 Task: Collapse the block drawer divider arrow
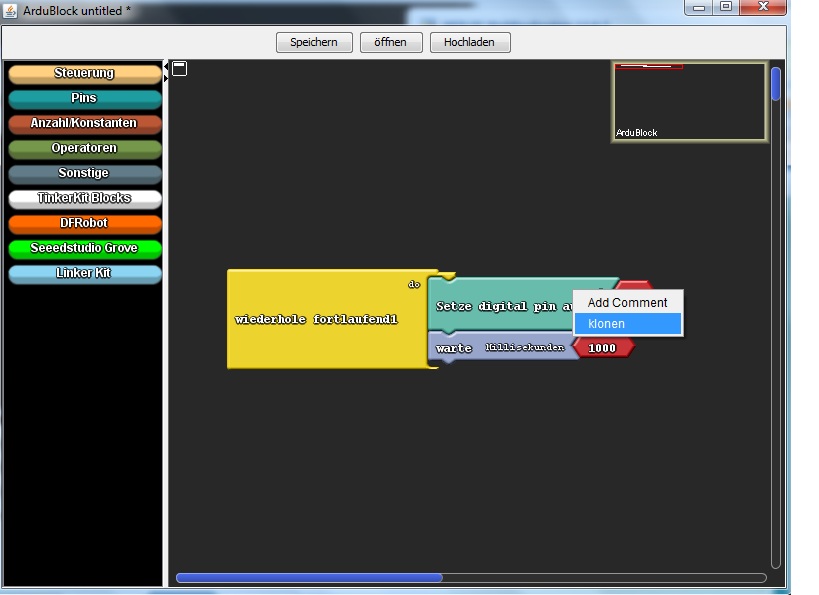166,72
